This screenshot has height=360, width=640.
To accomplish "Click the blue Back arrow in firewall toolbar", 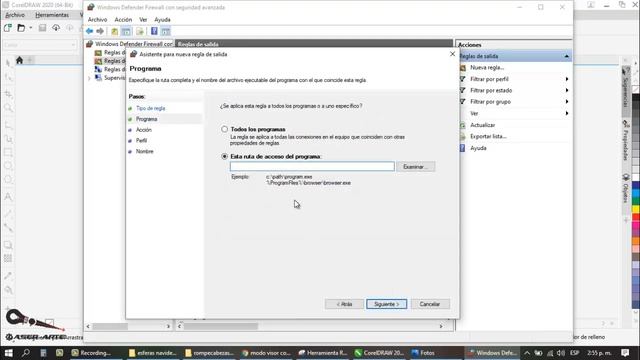I will 89,31.
